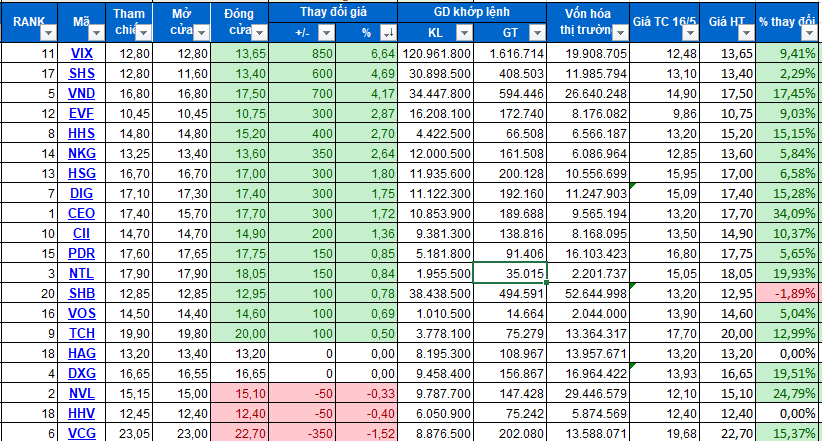The height and width of the screenshot is (441, 822).
Task: Select VCG closing price cell 22,70
Action: (x=240, y=433)
